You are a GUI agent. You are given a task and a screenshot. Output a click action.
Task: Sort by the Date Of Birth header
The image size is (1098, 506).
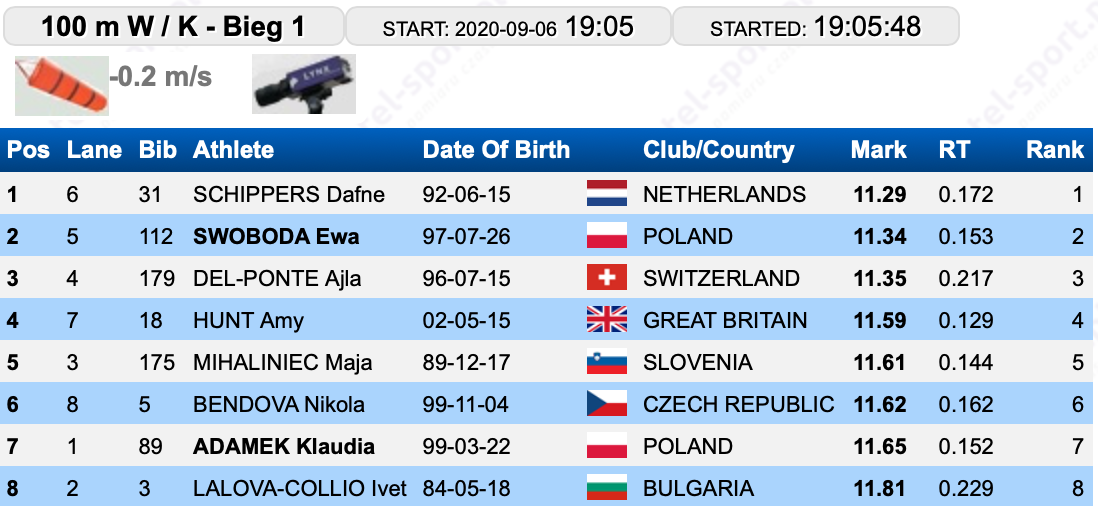pos(496,150)
